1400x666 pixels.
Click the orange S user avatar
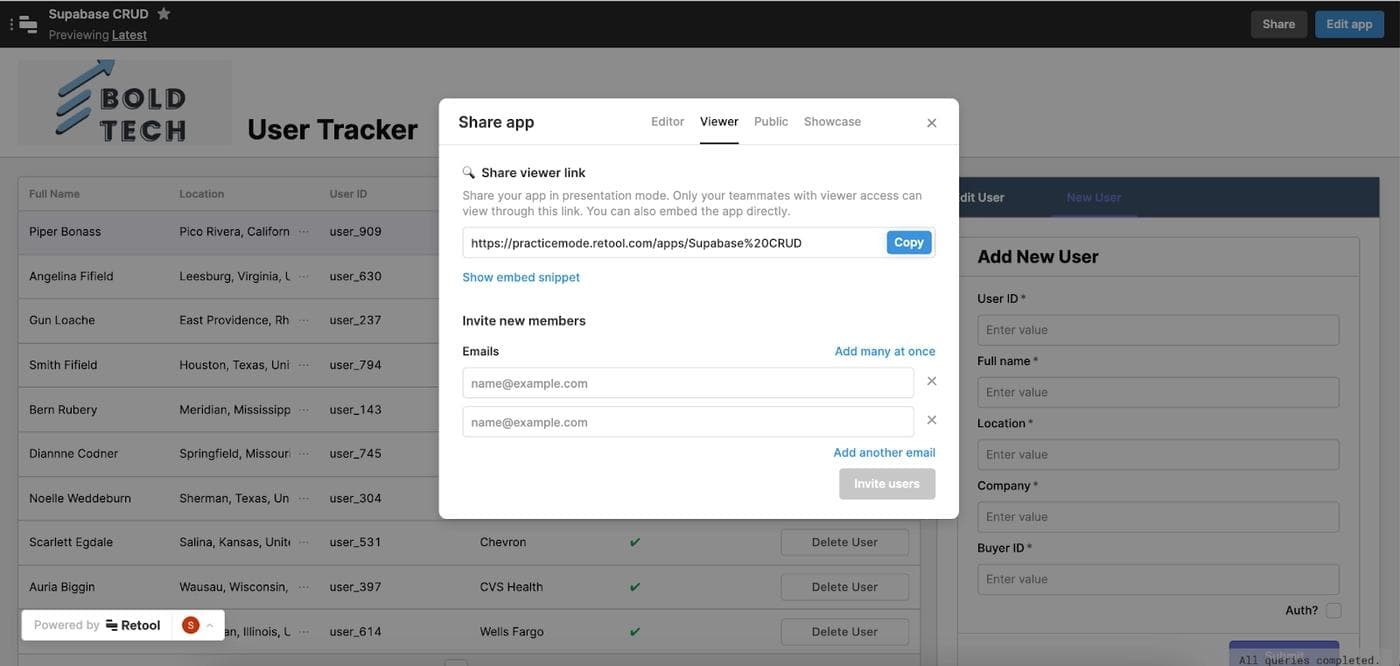click(190, 625)
